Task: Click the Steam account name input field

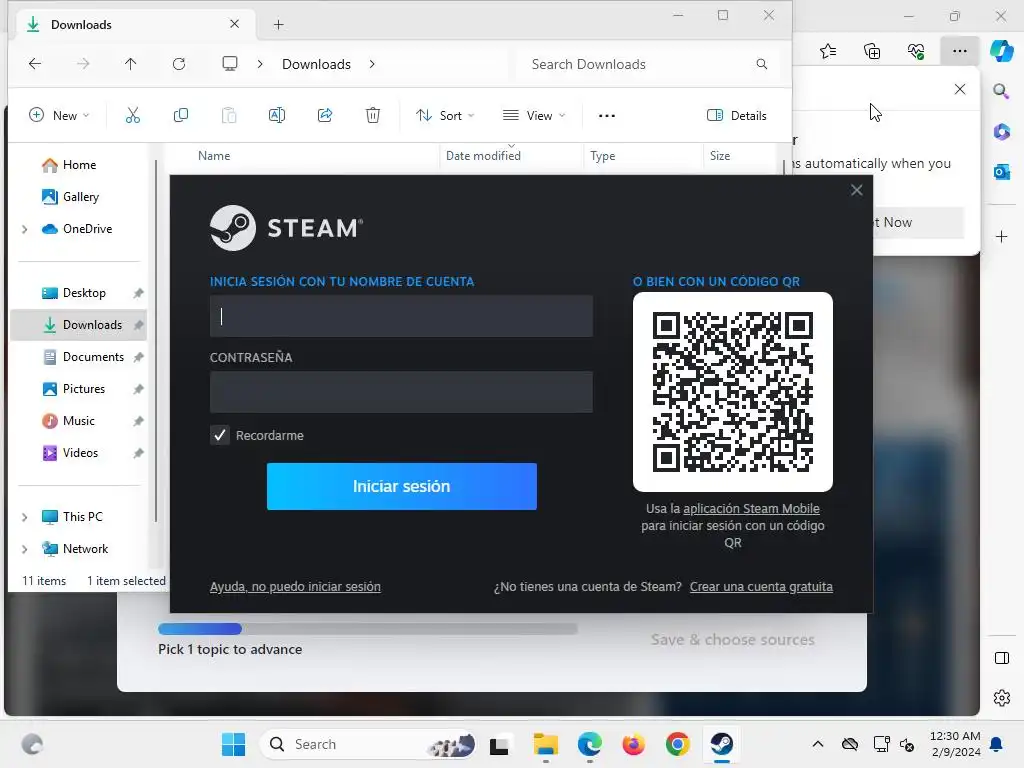Action: [x=401, y=316]
